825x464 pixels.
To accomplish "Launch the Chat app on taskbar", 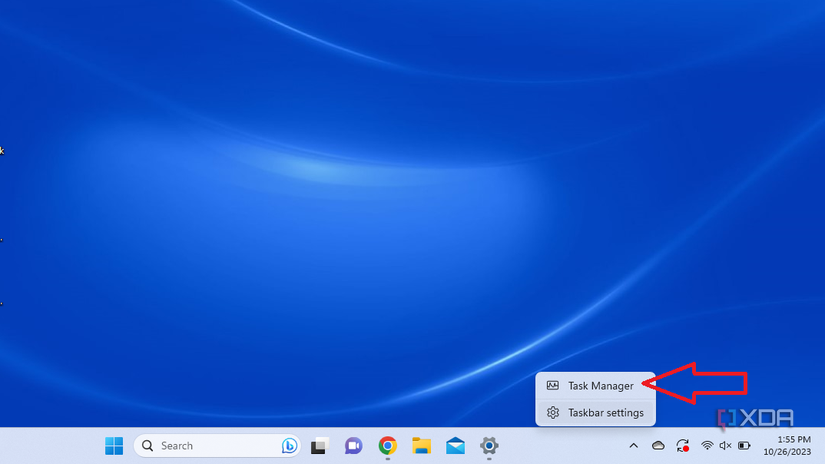I will (353, 446).
